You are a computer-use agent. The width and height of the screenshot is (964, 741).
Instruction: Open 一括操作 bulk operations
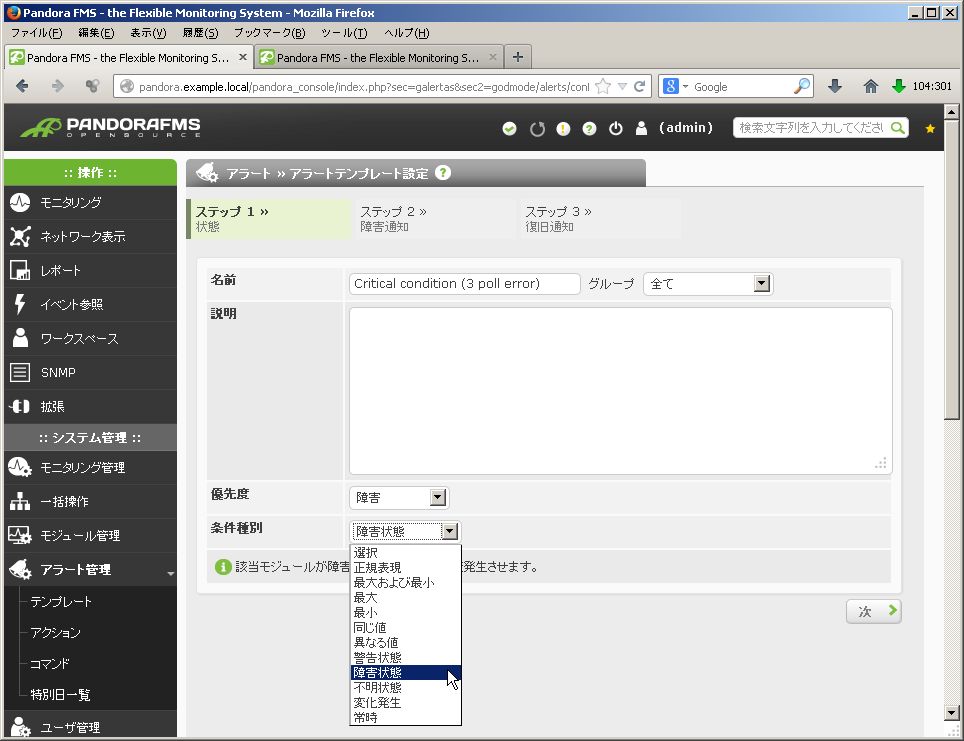[90, 502]
